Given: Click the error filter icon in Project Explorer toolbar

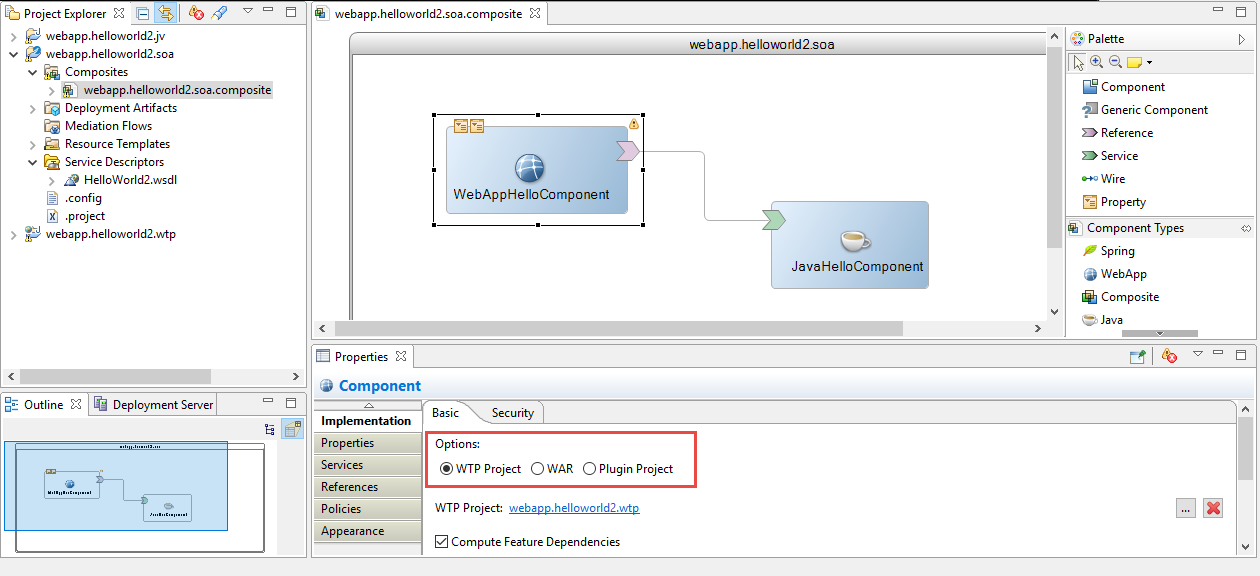Looking at the screenshot, I should tap(197, 13).
